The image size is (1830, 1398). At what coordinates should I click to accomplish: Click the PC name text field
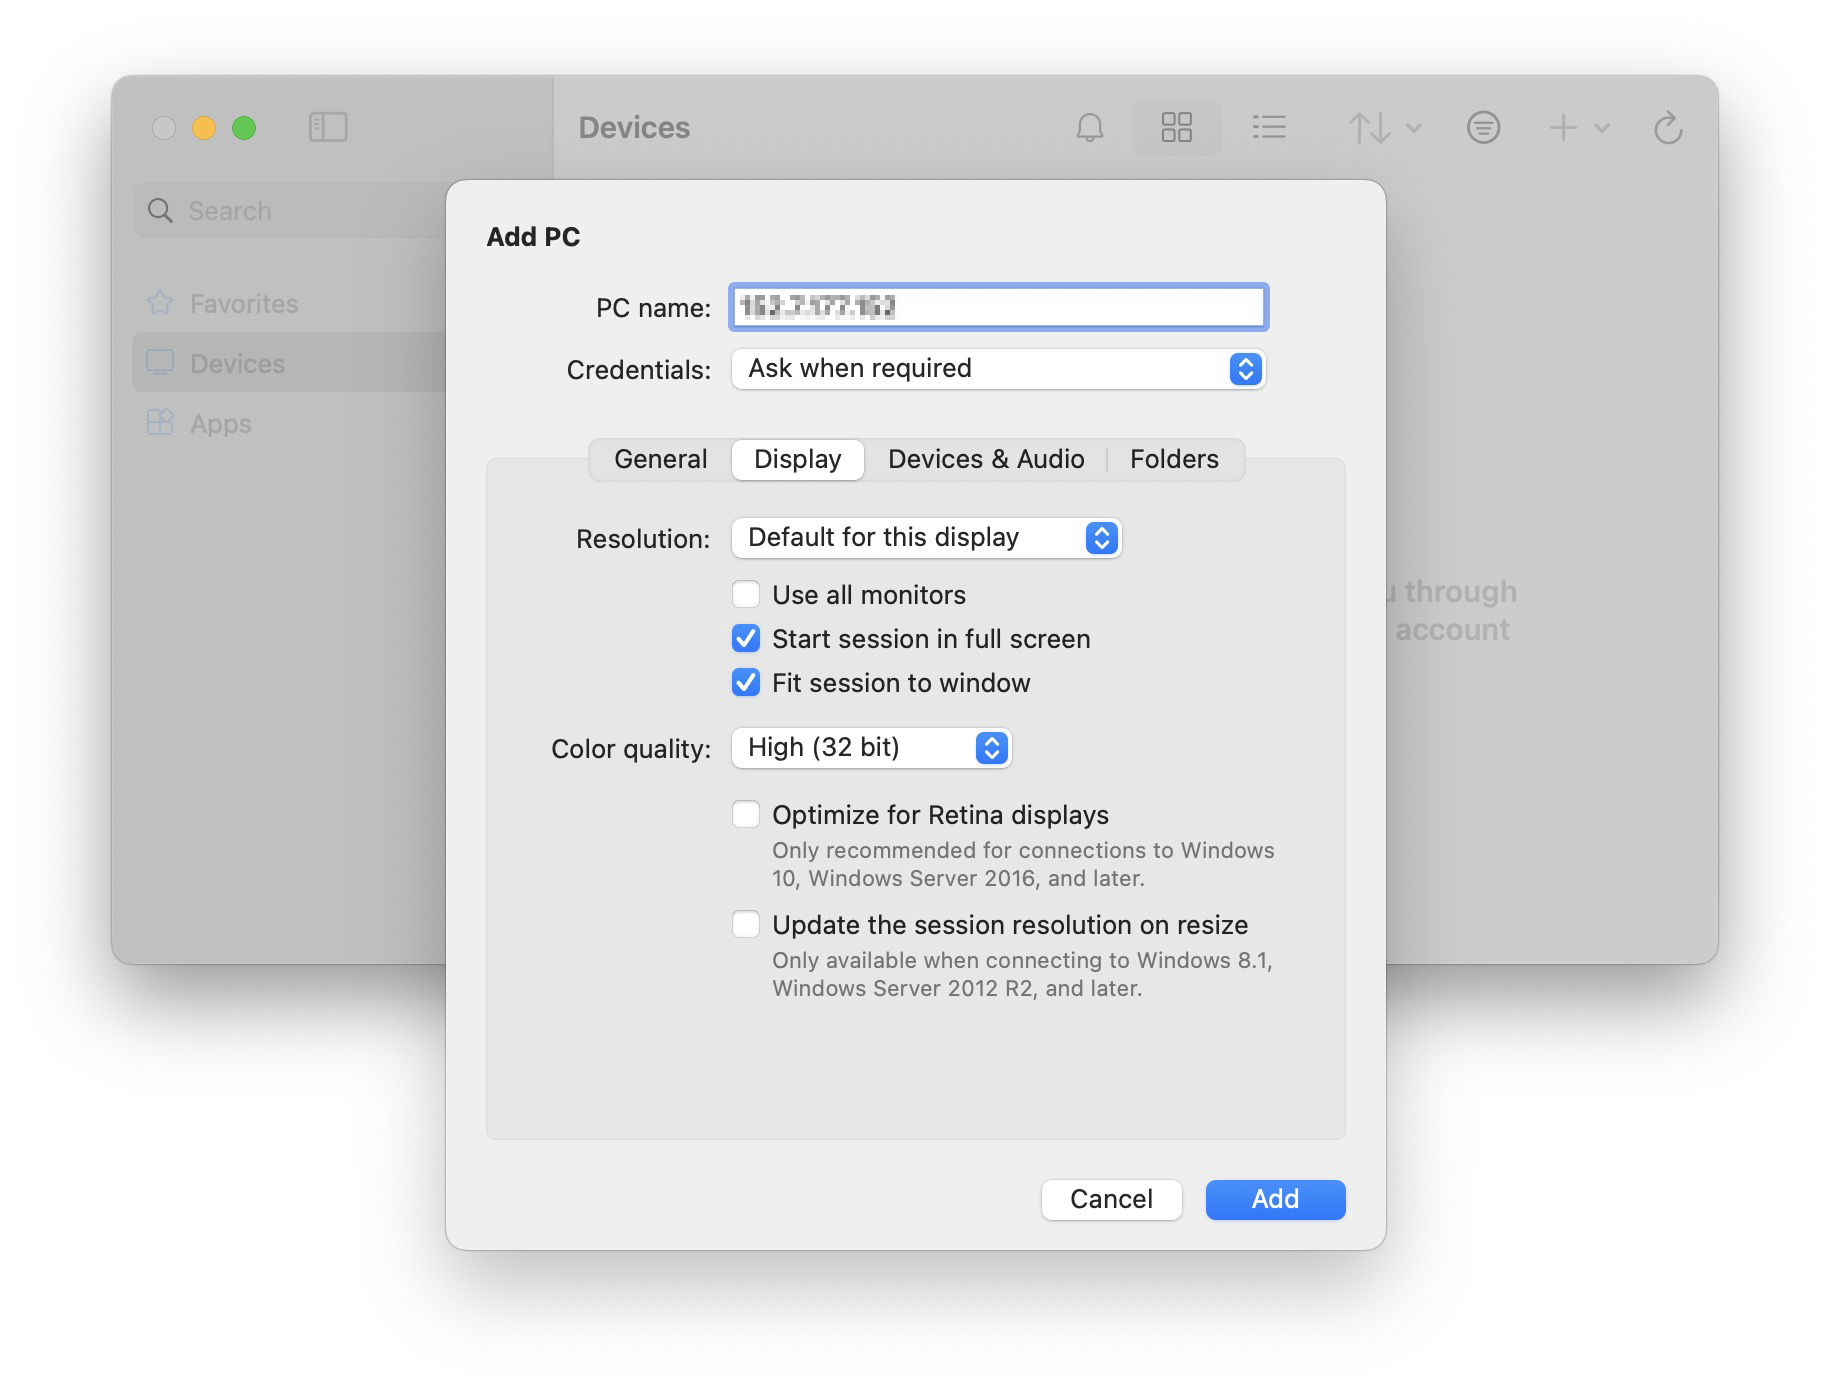pyautogui.click(x=998, y=307)
